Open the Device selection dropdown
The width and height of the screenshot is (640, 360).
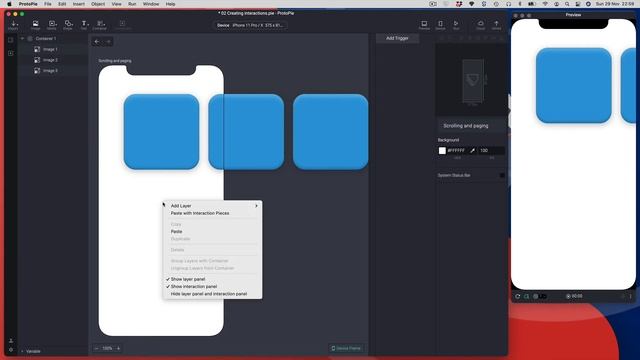click(x=250, y=25)
